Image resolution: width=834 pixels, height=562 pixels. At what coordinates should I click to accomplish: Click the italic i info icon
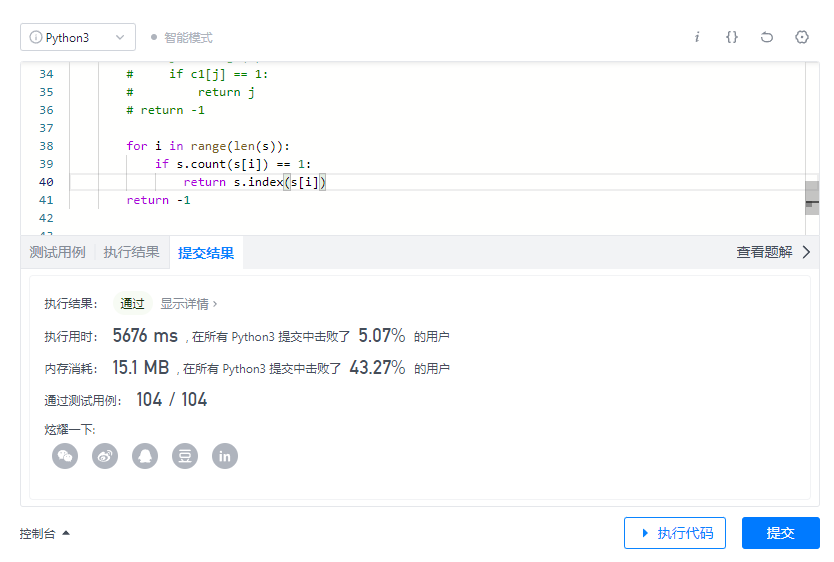(697, 37)
